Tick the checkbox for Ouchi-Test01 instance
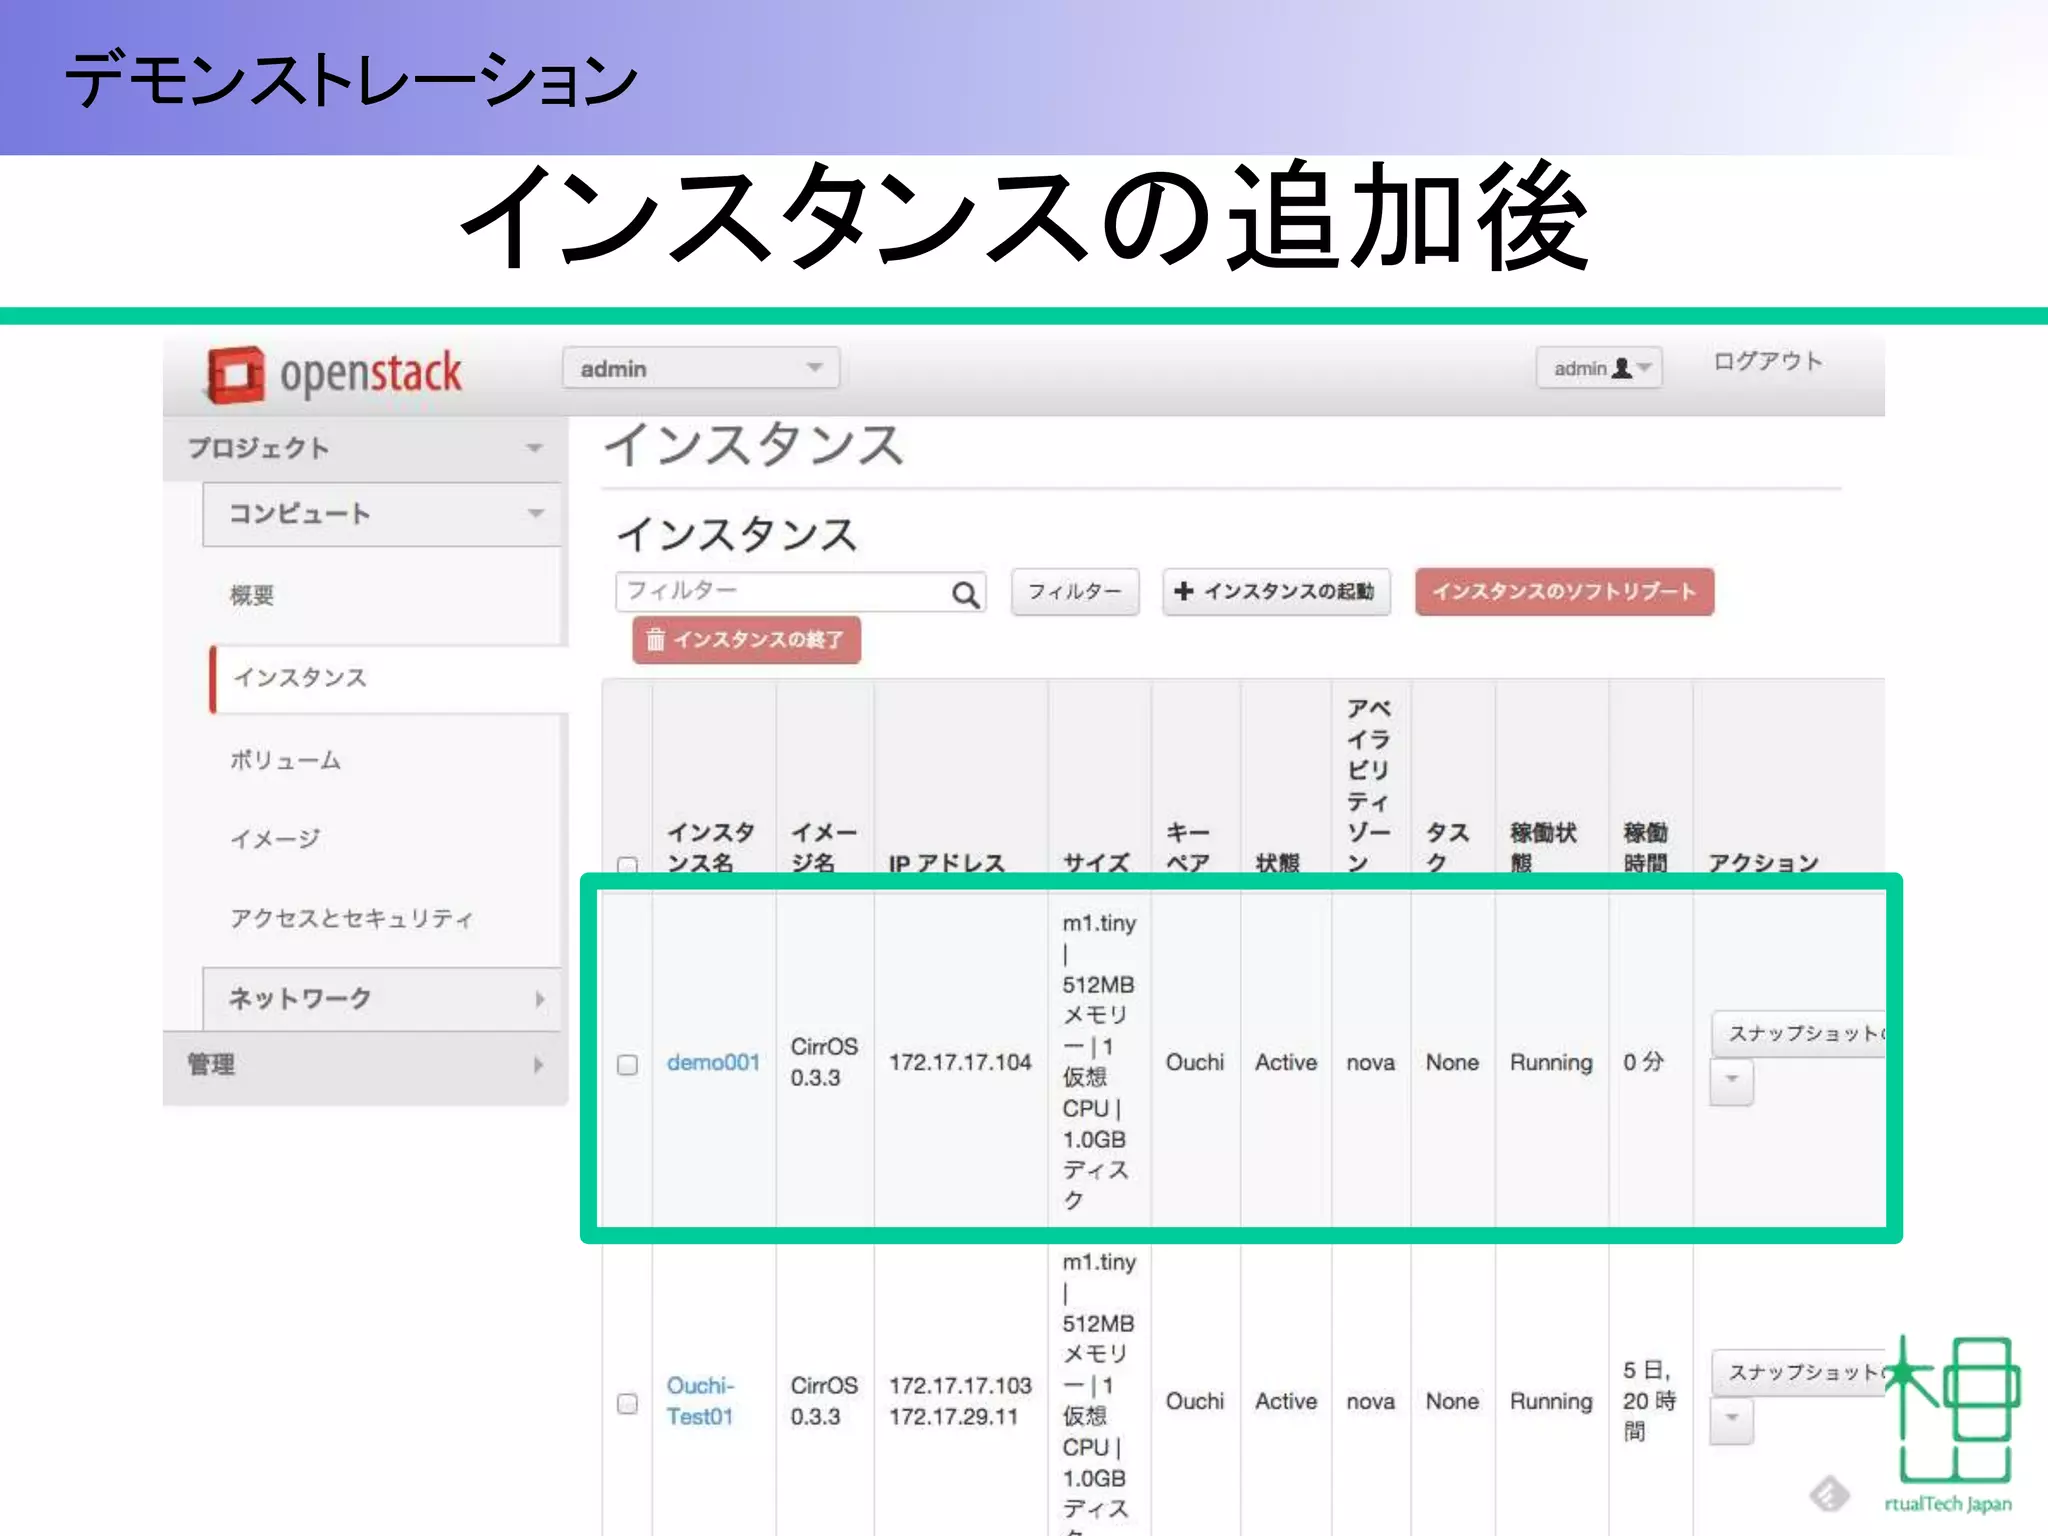The image size is (2048, 1536). (627, 1403)
